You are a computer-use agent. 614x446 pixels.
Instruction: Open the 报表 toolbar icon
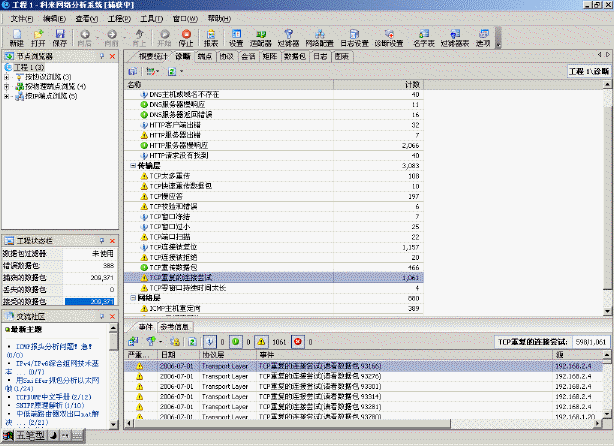(x=211, y=38)
